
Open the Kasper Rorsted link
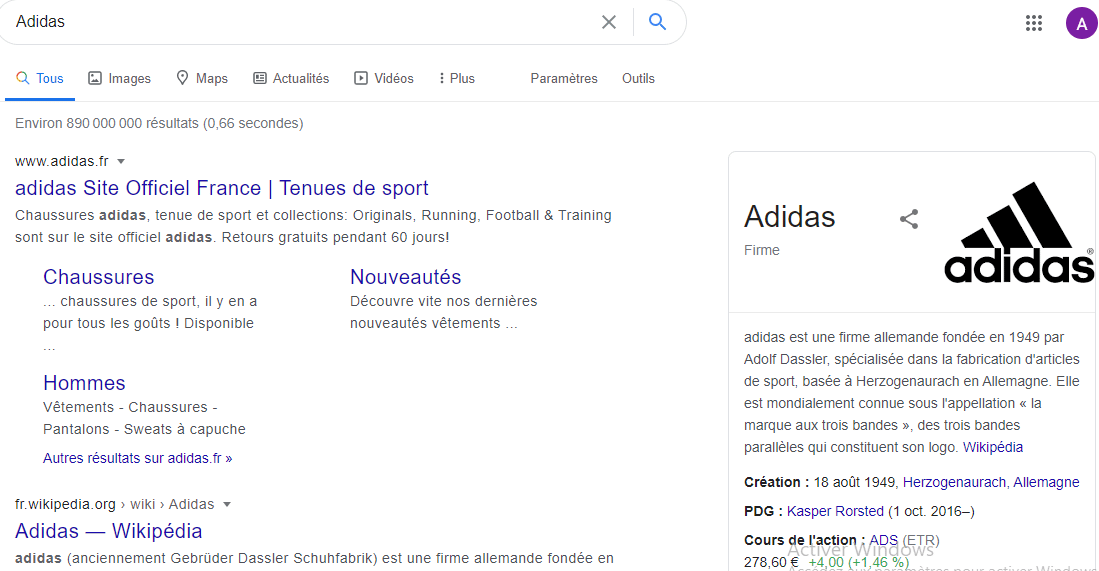point(835,511)
